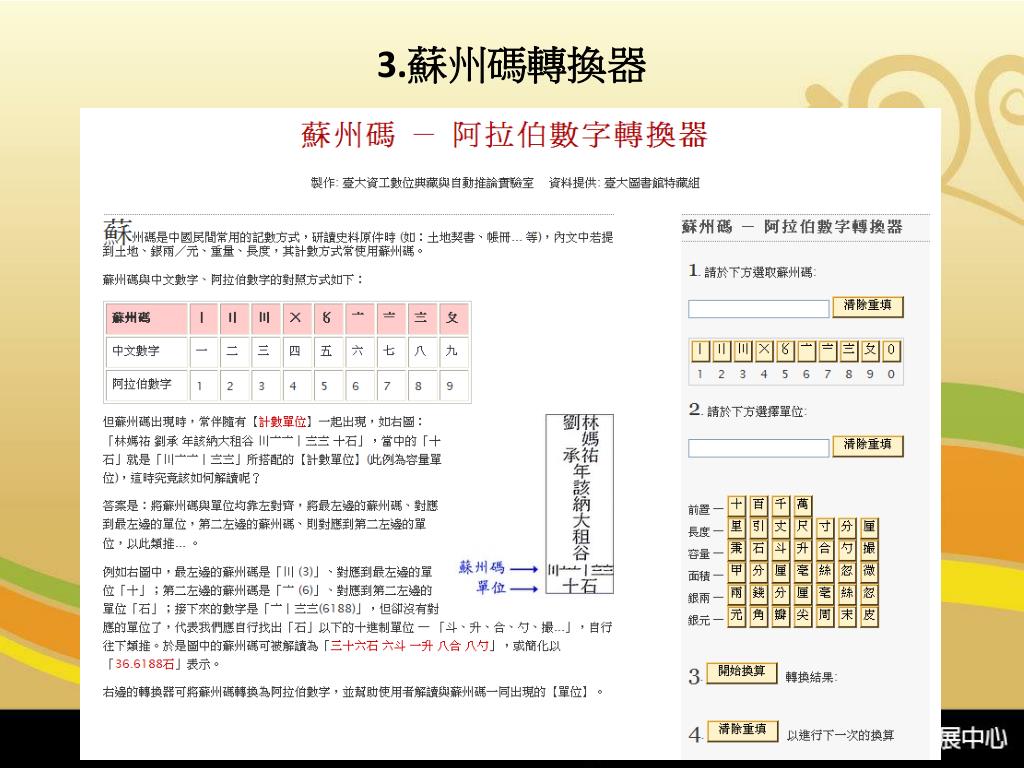This screenshot has height=768, width=1024.
Task: Select the 周 silver dollar unit
Action: 825,616
